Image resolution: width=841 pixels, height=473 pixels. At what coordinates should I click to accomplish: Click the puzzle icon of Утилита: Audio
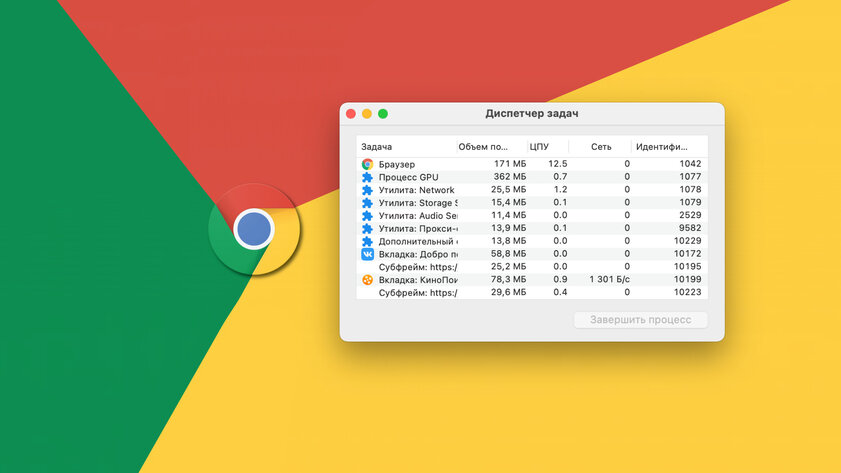[367, 216]
